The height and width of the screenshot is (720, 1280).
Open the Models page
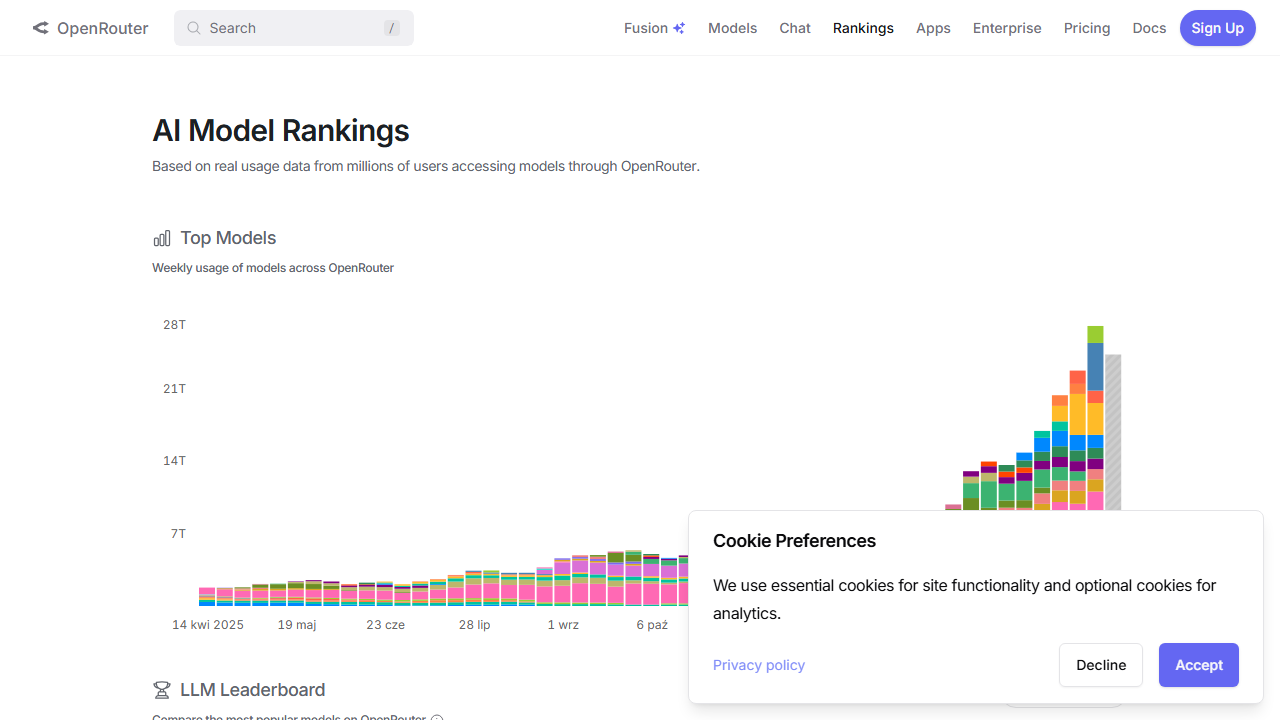point(732,28)
